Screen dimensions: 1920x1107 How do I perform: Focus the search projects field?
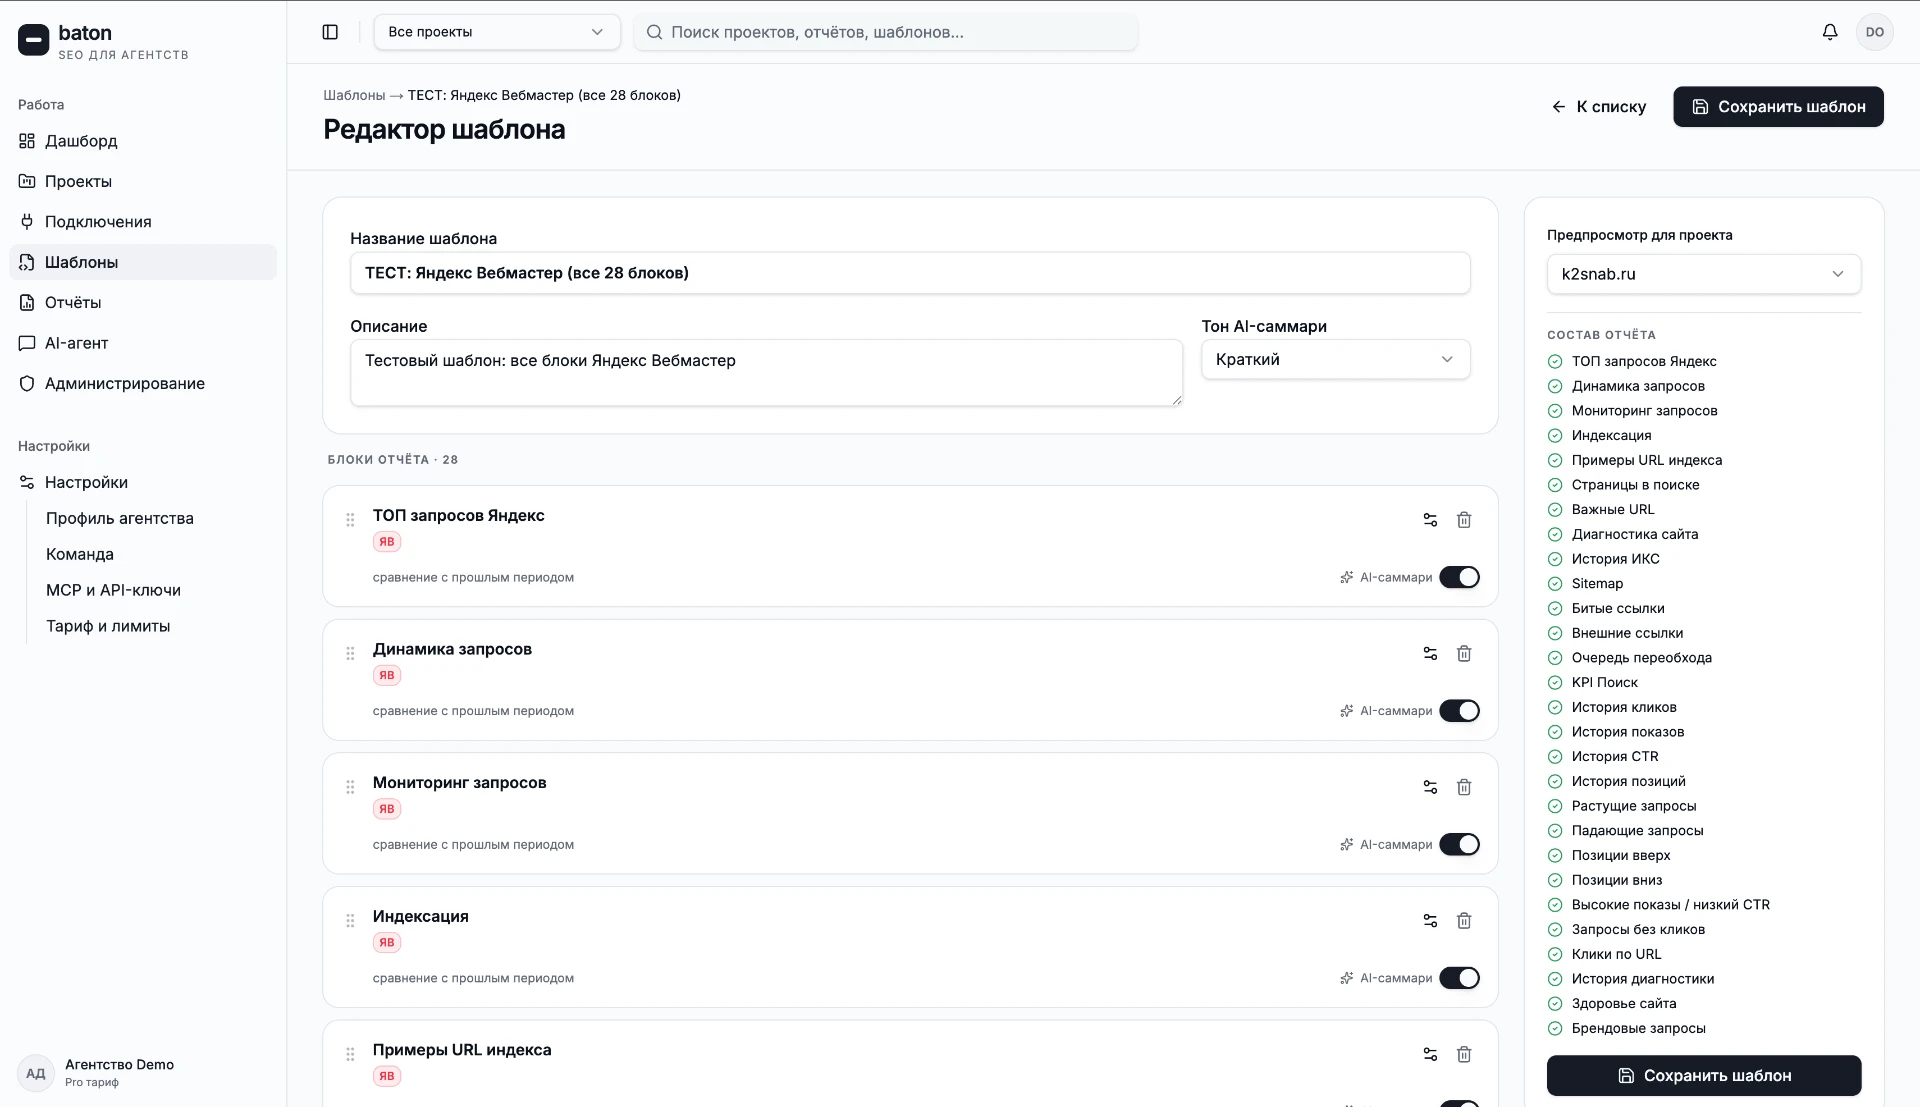[885, 32]
